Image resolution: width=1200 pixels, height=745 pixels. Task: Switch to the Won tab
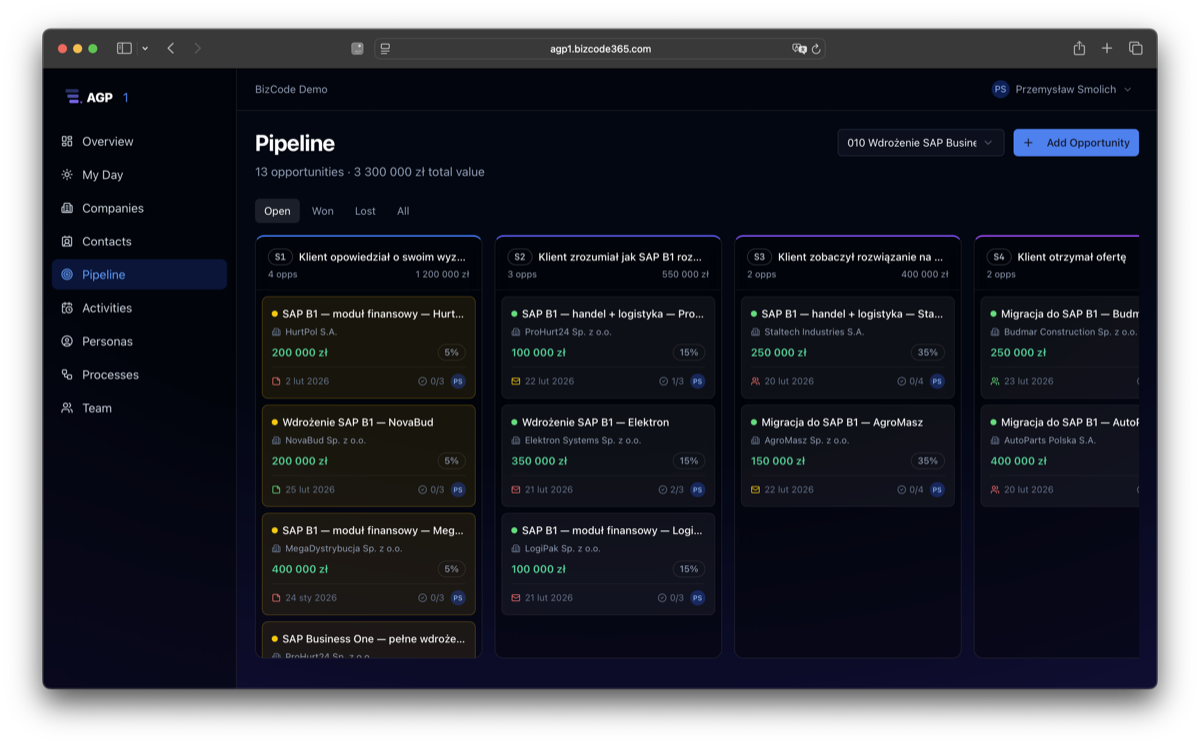[x=322, y=211]
